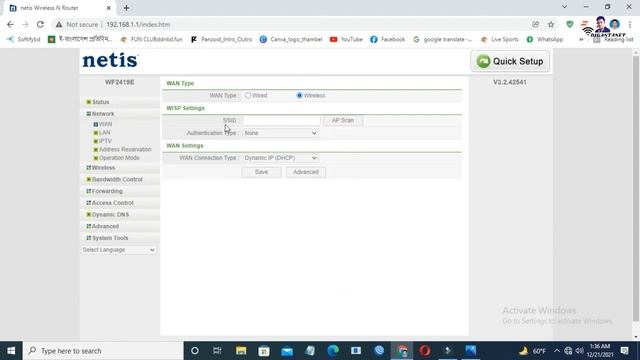
Task: Click the green shield extension icon
Action: click(570, 24)
